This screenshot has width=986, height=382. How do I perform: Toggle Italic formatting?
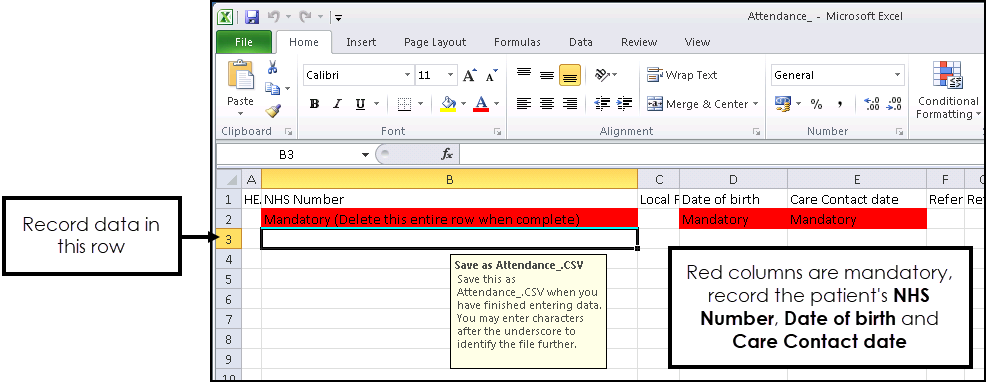[337, 104]
